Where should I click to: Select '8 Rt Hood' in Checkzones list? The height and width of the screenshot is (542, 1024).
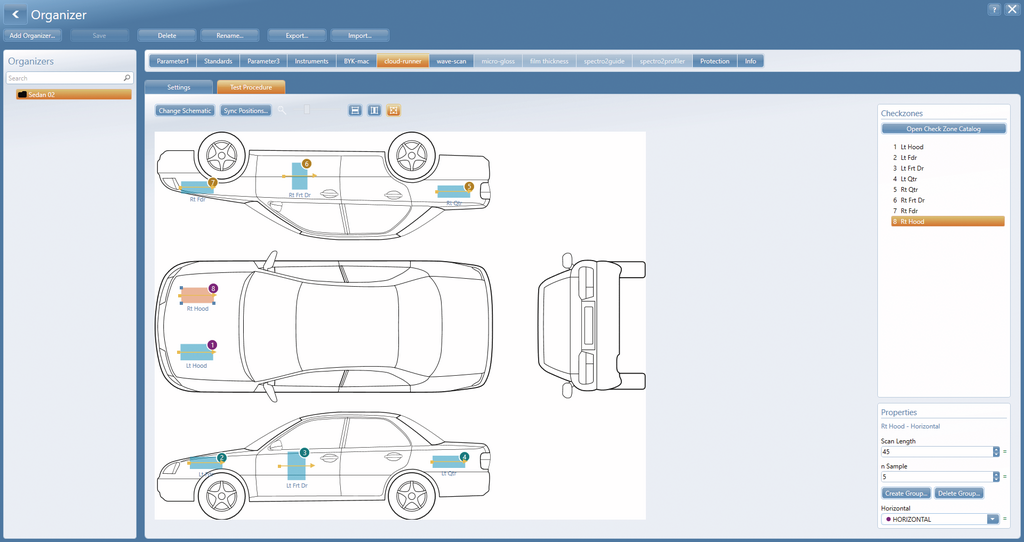coord(948,221)
